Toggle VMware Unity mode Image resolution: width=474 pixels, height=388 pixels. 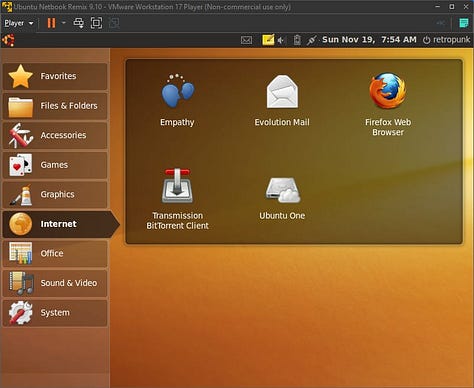(114, 23)
